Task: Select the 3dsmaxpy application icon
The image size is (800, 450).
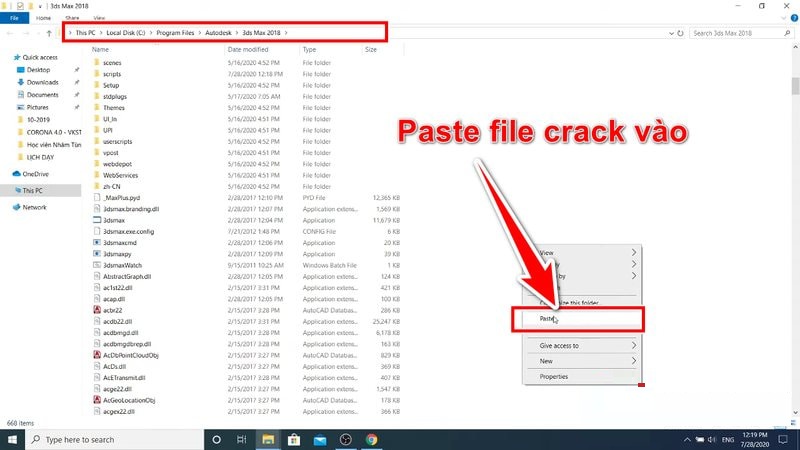Action: coord(97,254)
